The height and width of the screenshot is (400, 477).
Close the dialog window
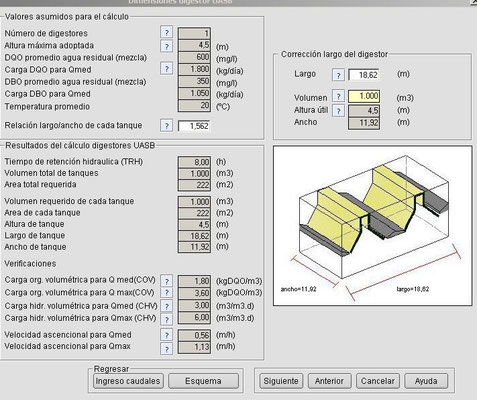[474, 1]
